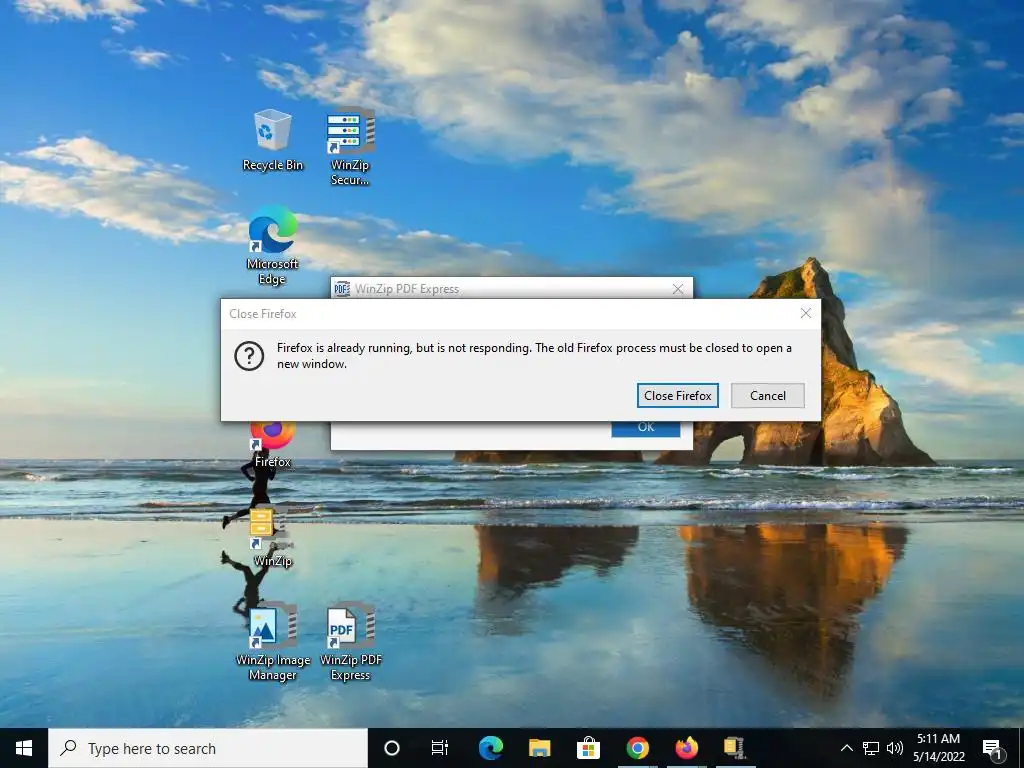Open Task View on the taskbar
This screenshot has height=768, width=1024.
tap(440, 748)
